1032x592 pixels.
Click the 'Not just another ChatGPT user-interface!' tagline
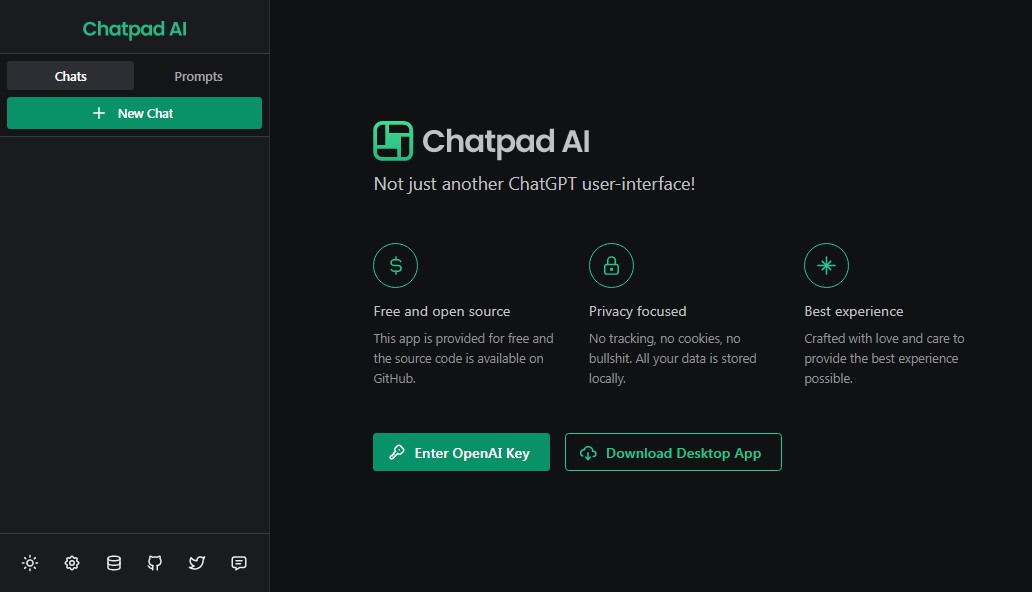tap(534, 184)
